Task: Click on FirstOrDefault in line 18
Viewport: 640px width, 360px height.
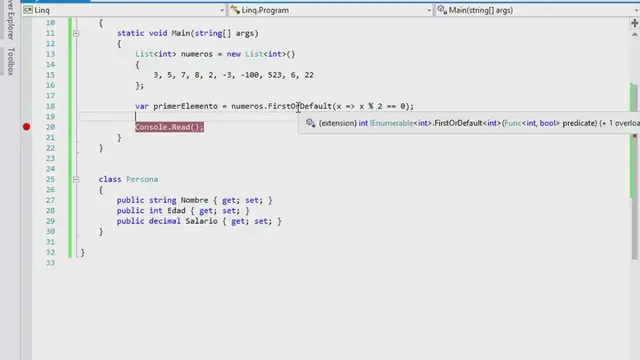Action: (x=300, y=106)
